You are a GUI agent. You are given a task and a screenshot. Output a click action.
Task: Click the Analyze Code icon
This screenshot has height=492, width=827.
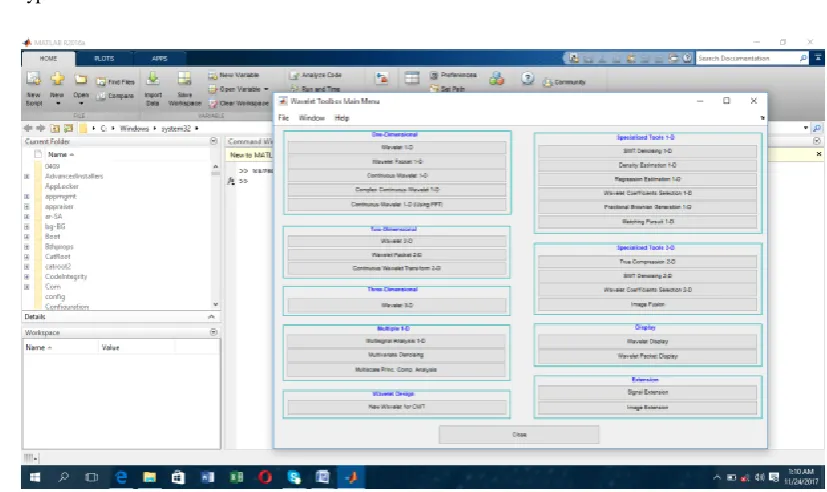(x=294, y=75)
